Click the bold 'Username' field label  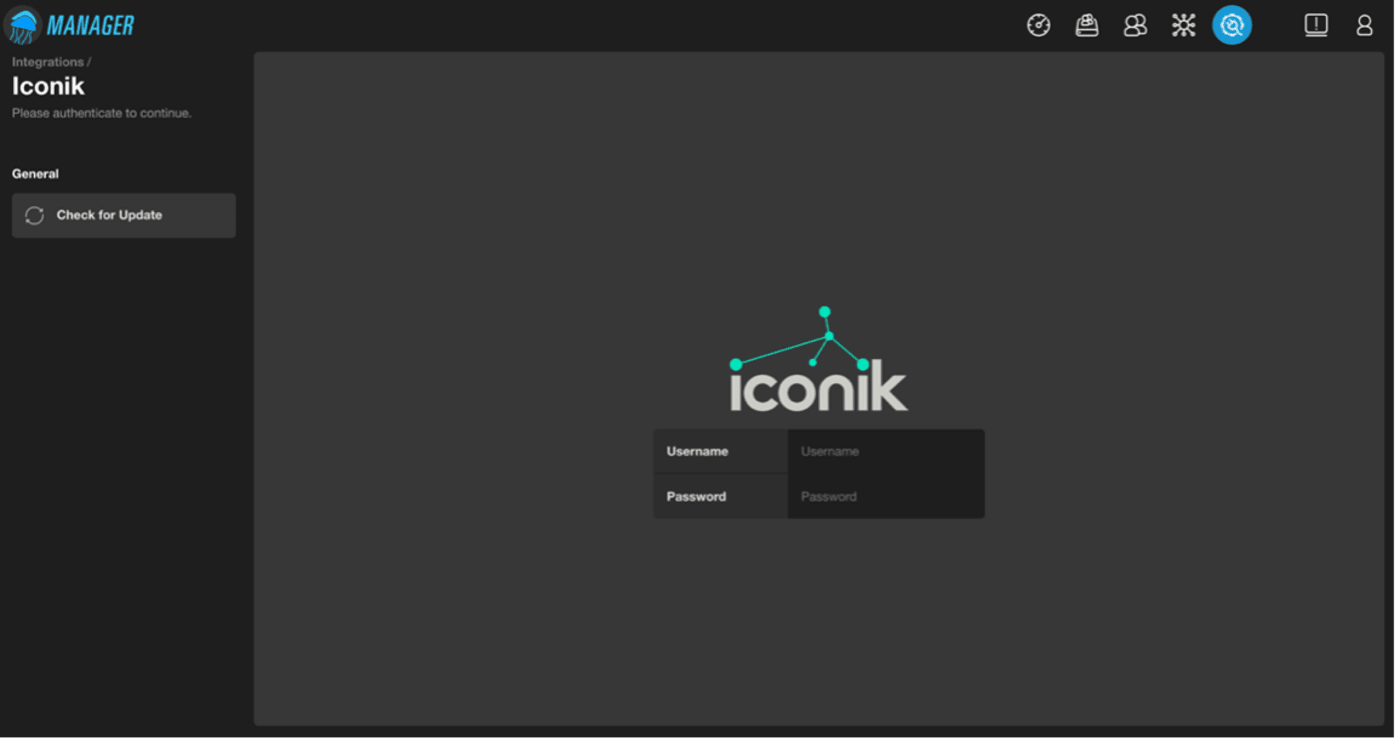697,452
